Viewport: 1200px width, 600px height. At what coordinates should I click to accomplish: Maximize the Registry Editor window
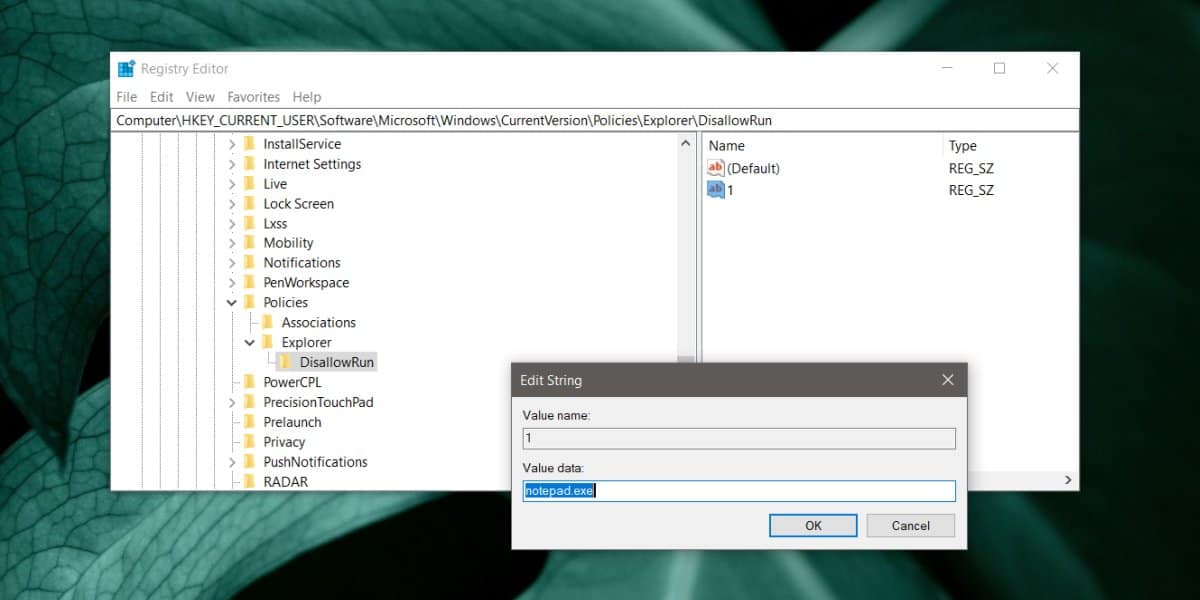[x=999, y=68]
